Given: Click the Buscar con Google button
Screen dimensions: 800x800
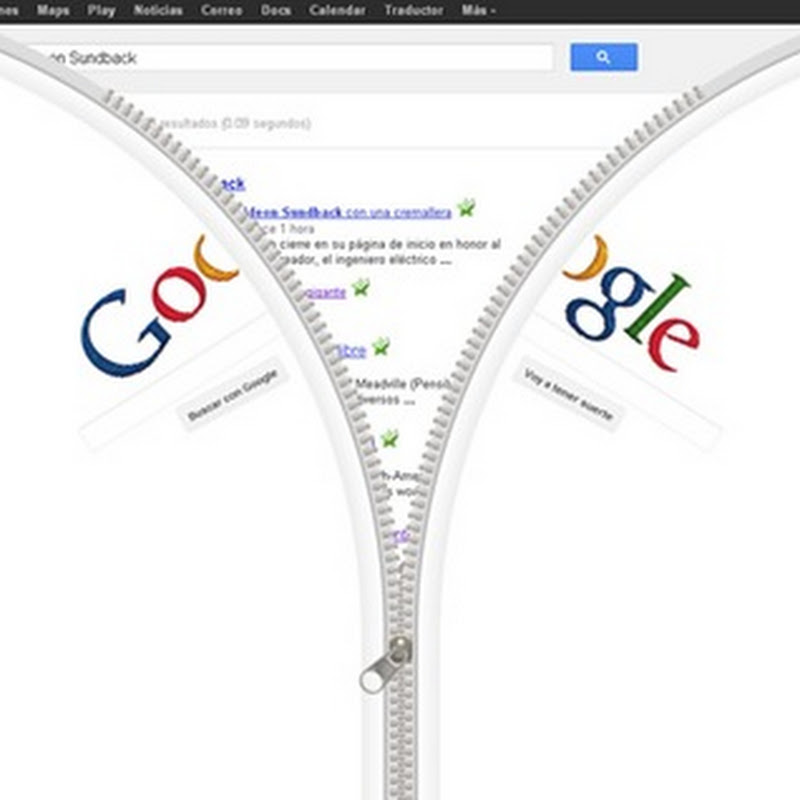Looking at the screenshot, I should click(232, 395).
